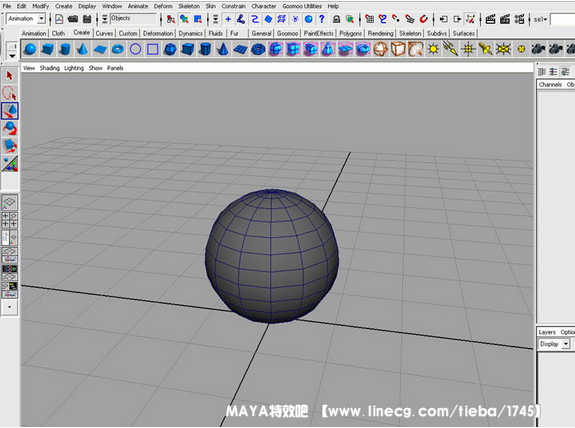Click the selection name input field

click(563, 19)
